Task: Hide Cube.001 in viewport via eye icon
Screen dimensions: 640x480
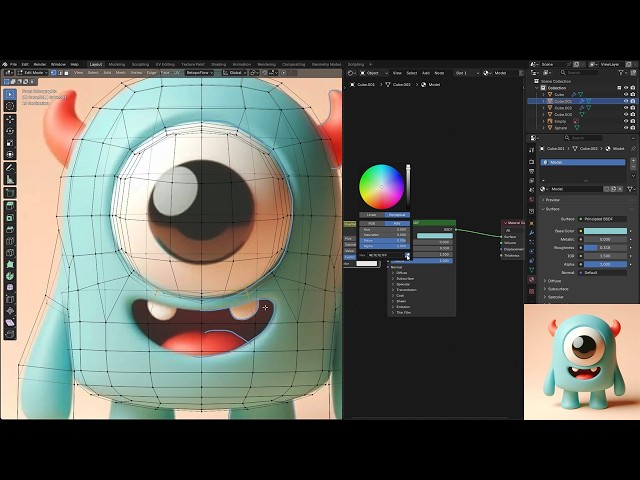Action: pyautogui.click(x=626, y=101)
